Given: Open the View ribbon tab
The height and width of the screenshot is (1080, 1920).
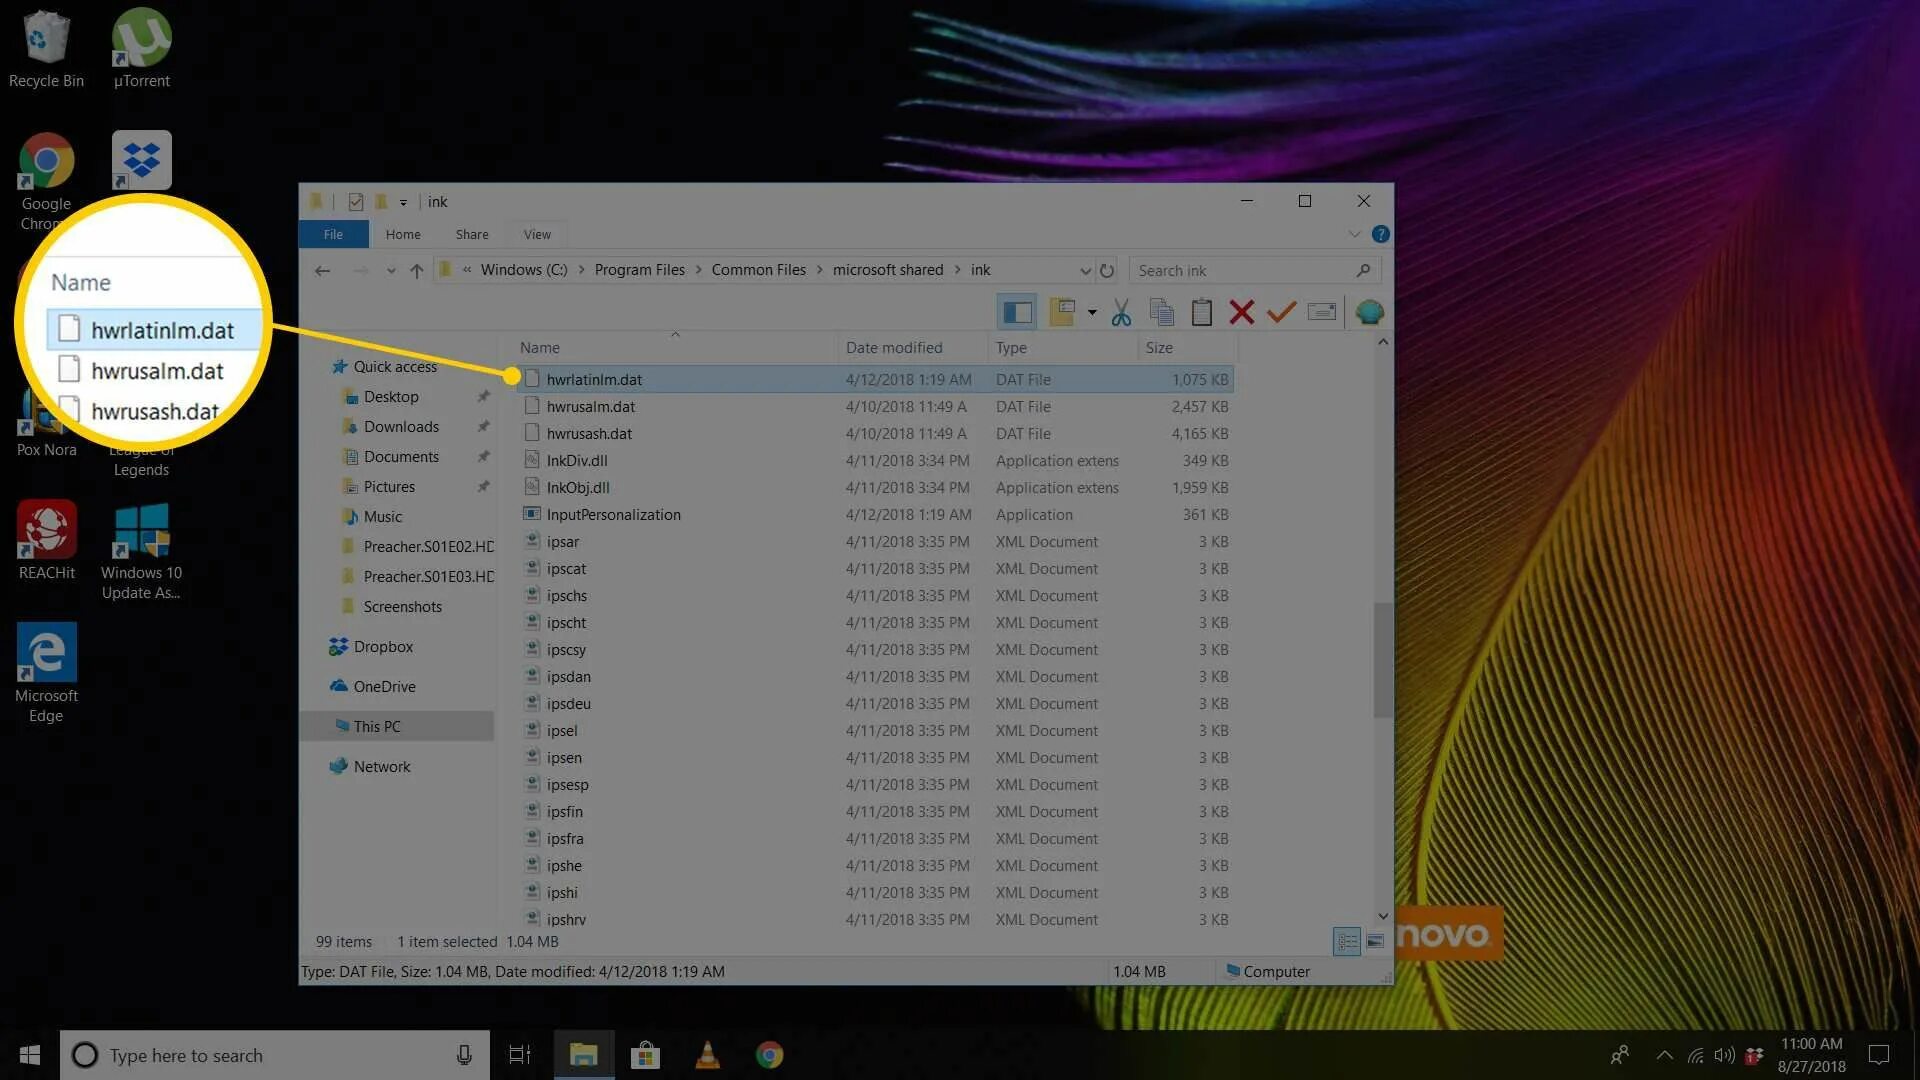Looking at the screenshot, I should tap(537, 234).
